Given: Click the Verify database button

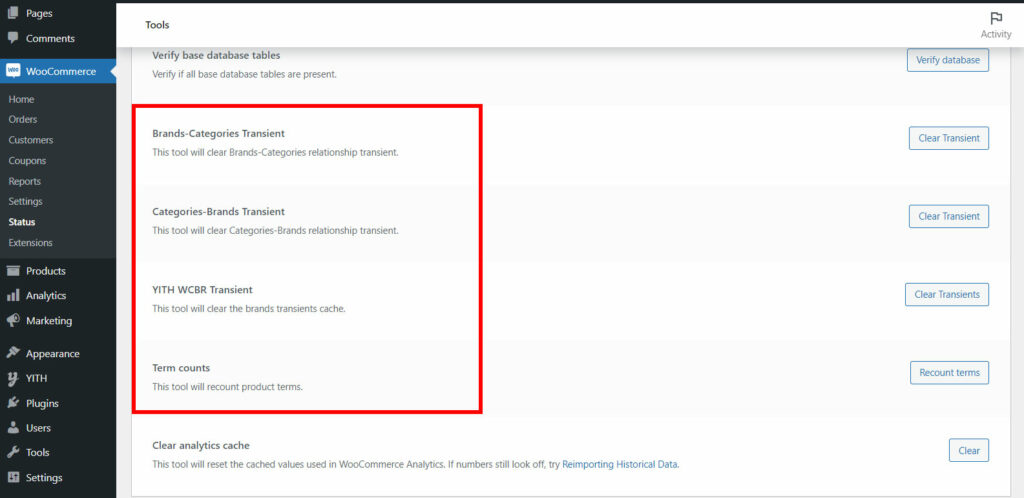Looking at the screenshot, I should [x=948, y=60].
